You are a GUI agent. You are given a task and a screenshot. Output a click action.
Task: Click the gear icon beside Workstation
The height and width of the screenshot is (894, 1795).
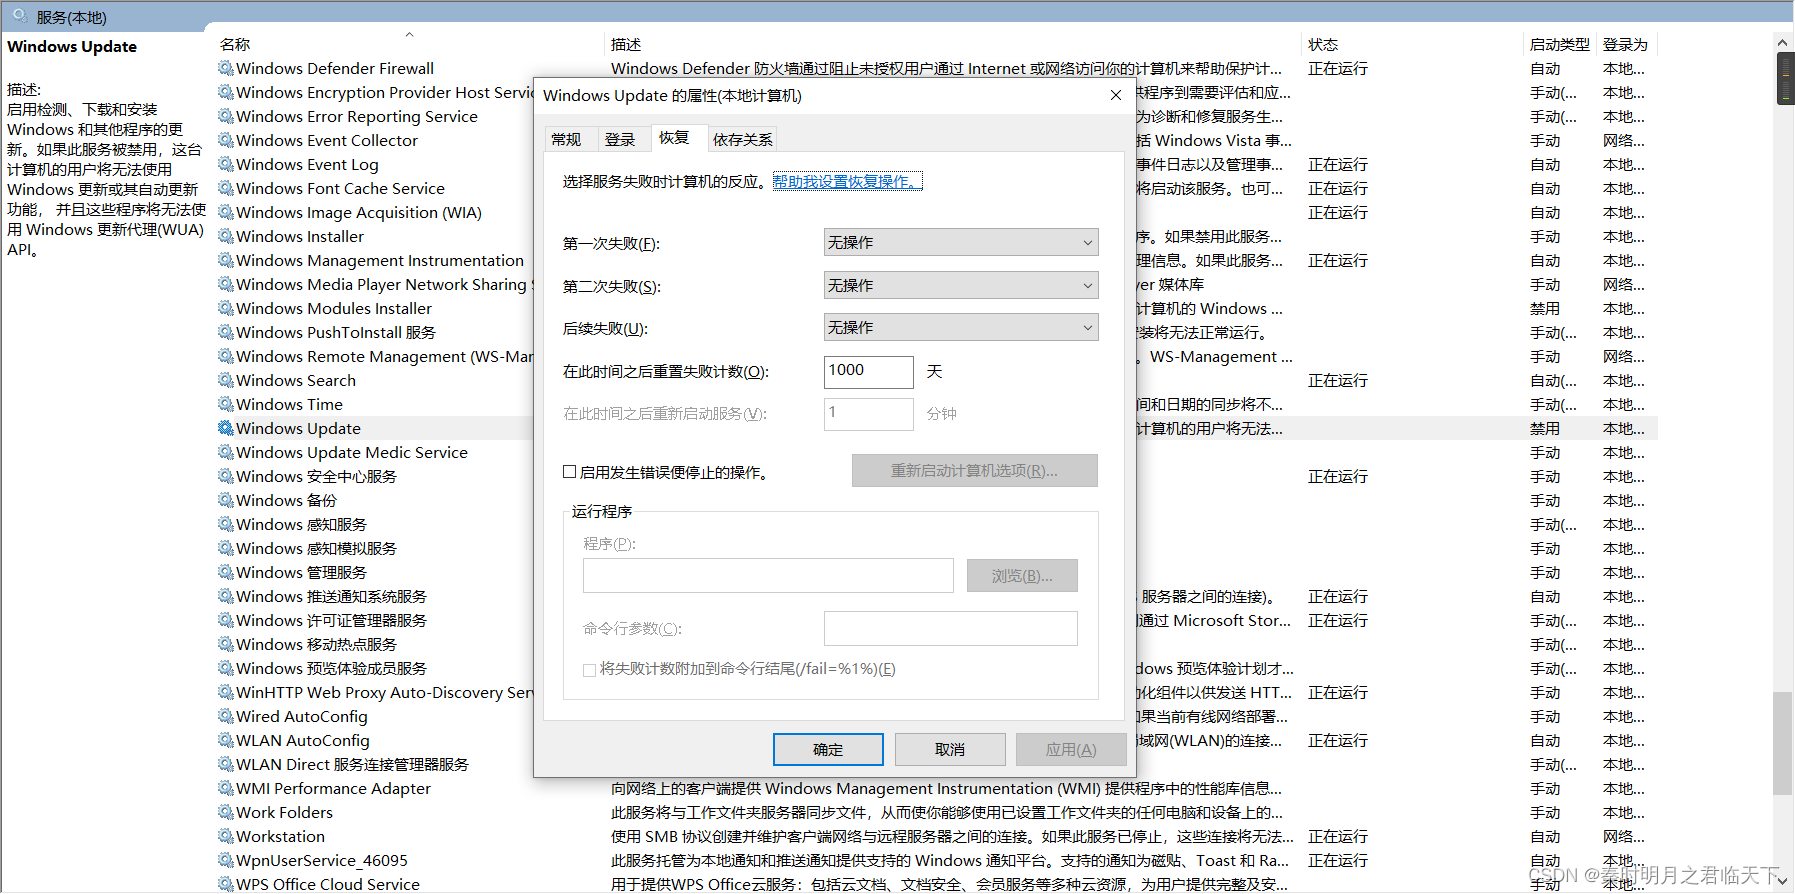tap(226, 836)
